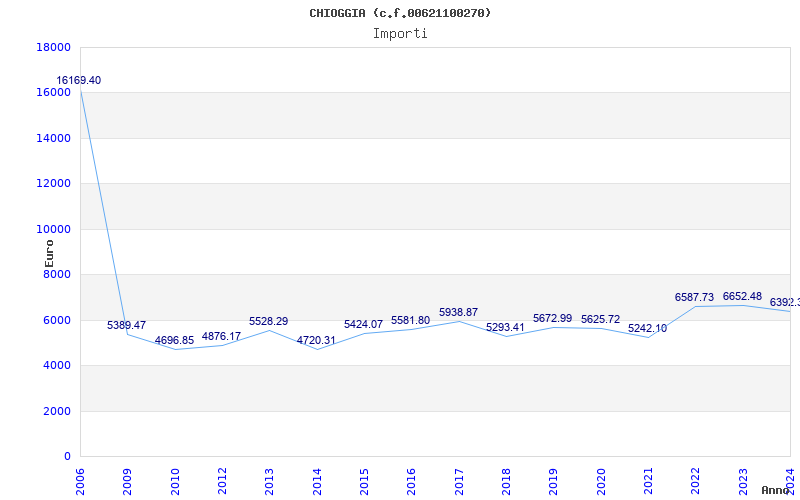Click the 2014 year label
800x500 pixels.
pyautogui.click(x=317, y=481)
